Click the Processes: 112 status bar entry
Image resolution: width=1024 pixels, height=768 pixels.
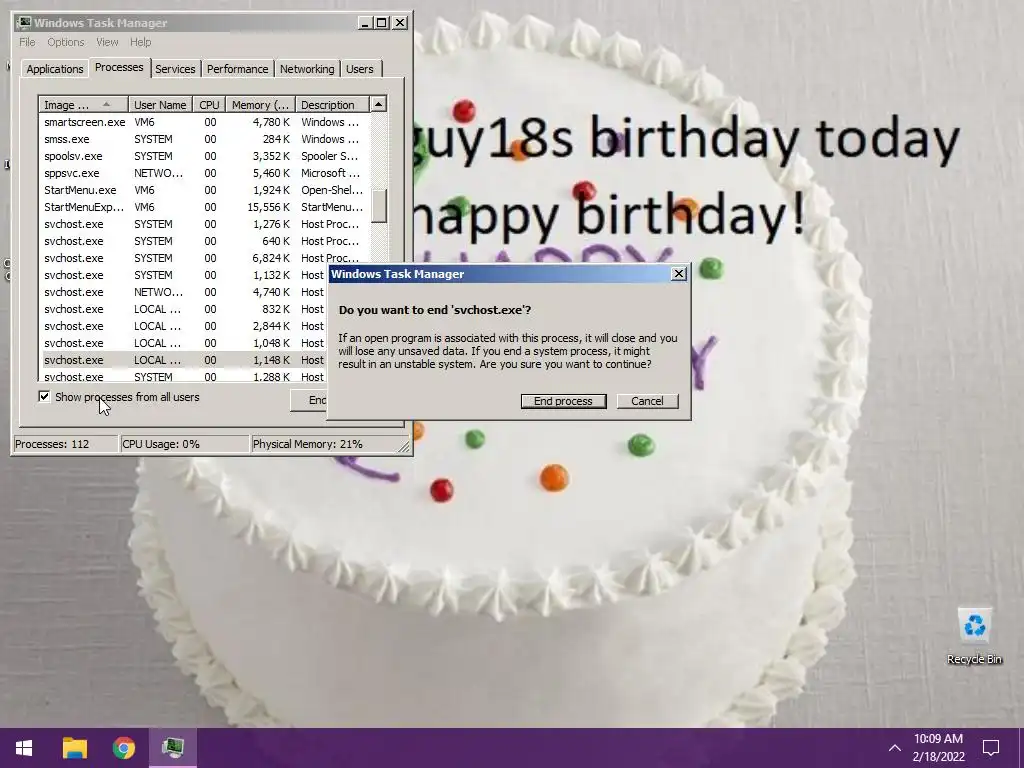(65, 444)
